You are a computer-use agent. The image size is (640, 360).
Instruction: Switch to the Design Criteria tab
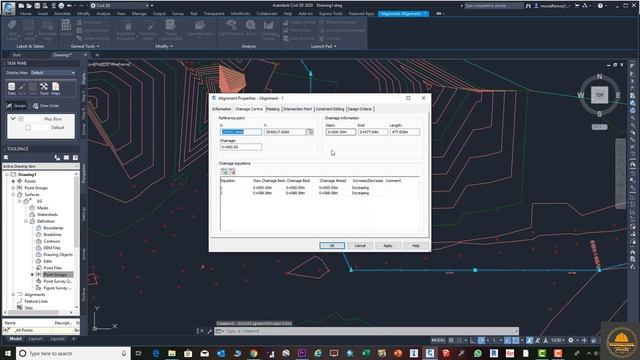click(x=360, y=109)
